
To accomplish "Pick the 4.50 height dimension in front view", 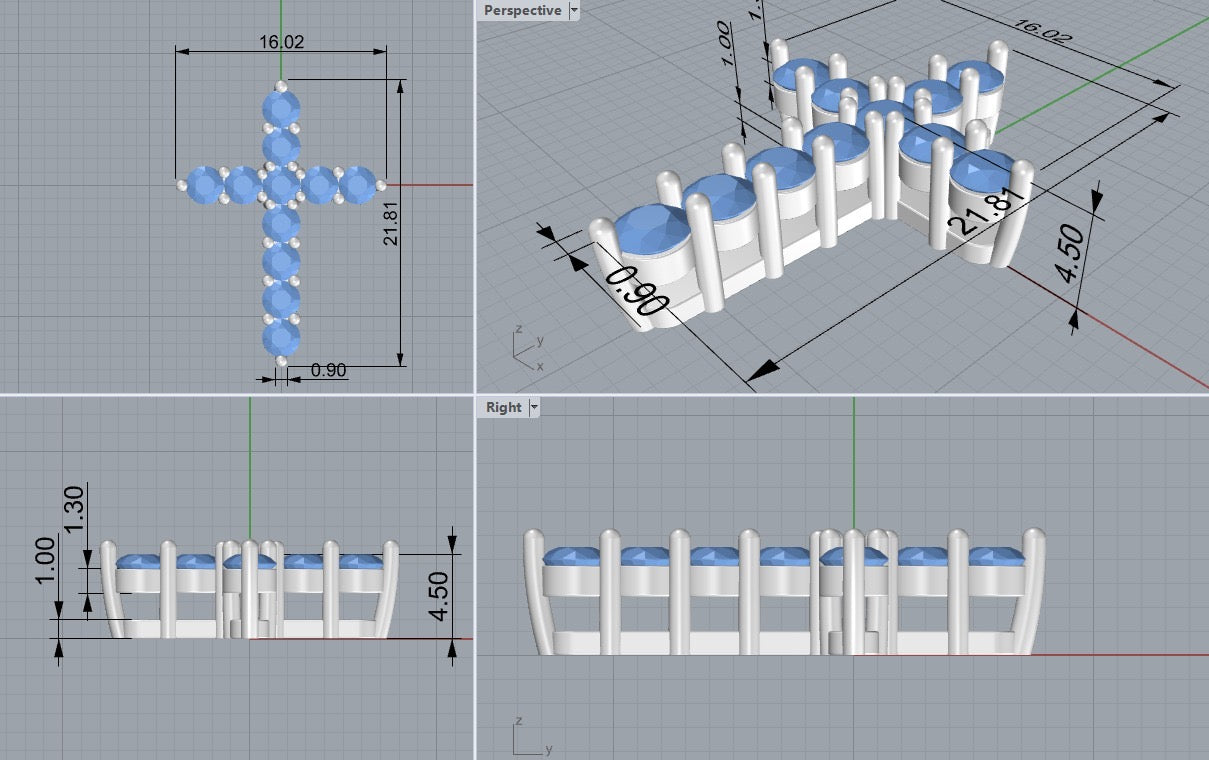I will click(x=439, y=597).
